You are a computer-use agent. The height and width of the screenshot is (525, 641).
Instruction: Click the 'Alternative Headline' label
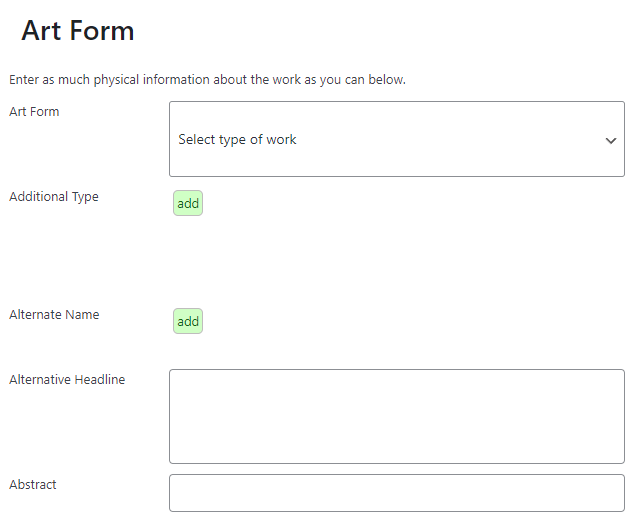click(67, 380)
